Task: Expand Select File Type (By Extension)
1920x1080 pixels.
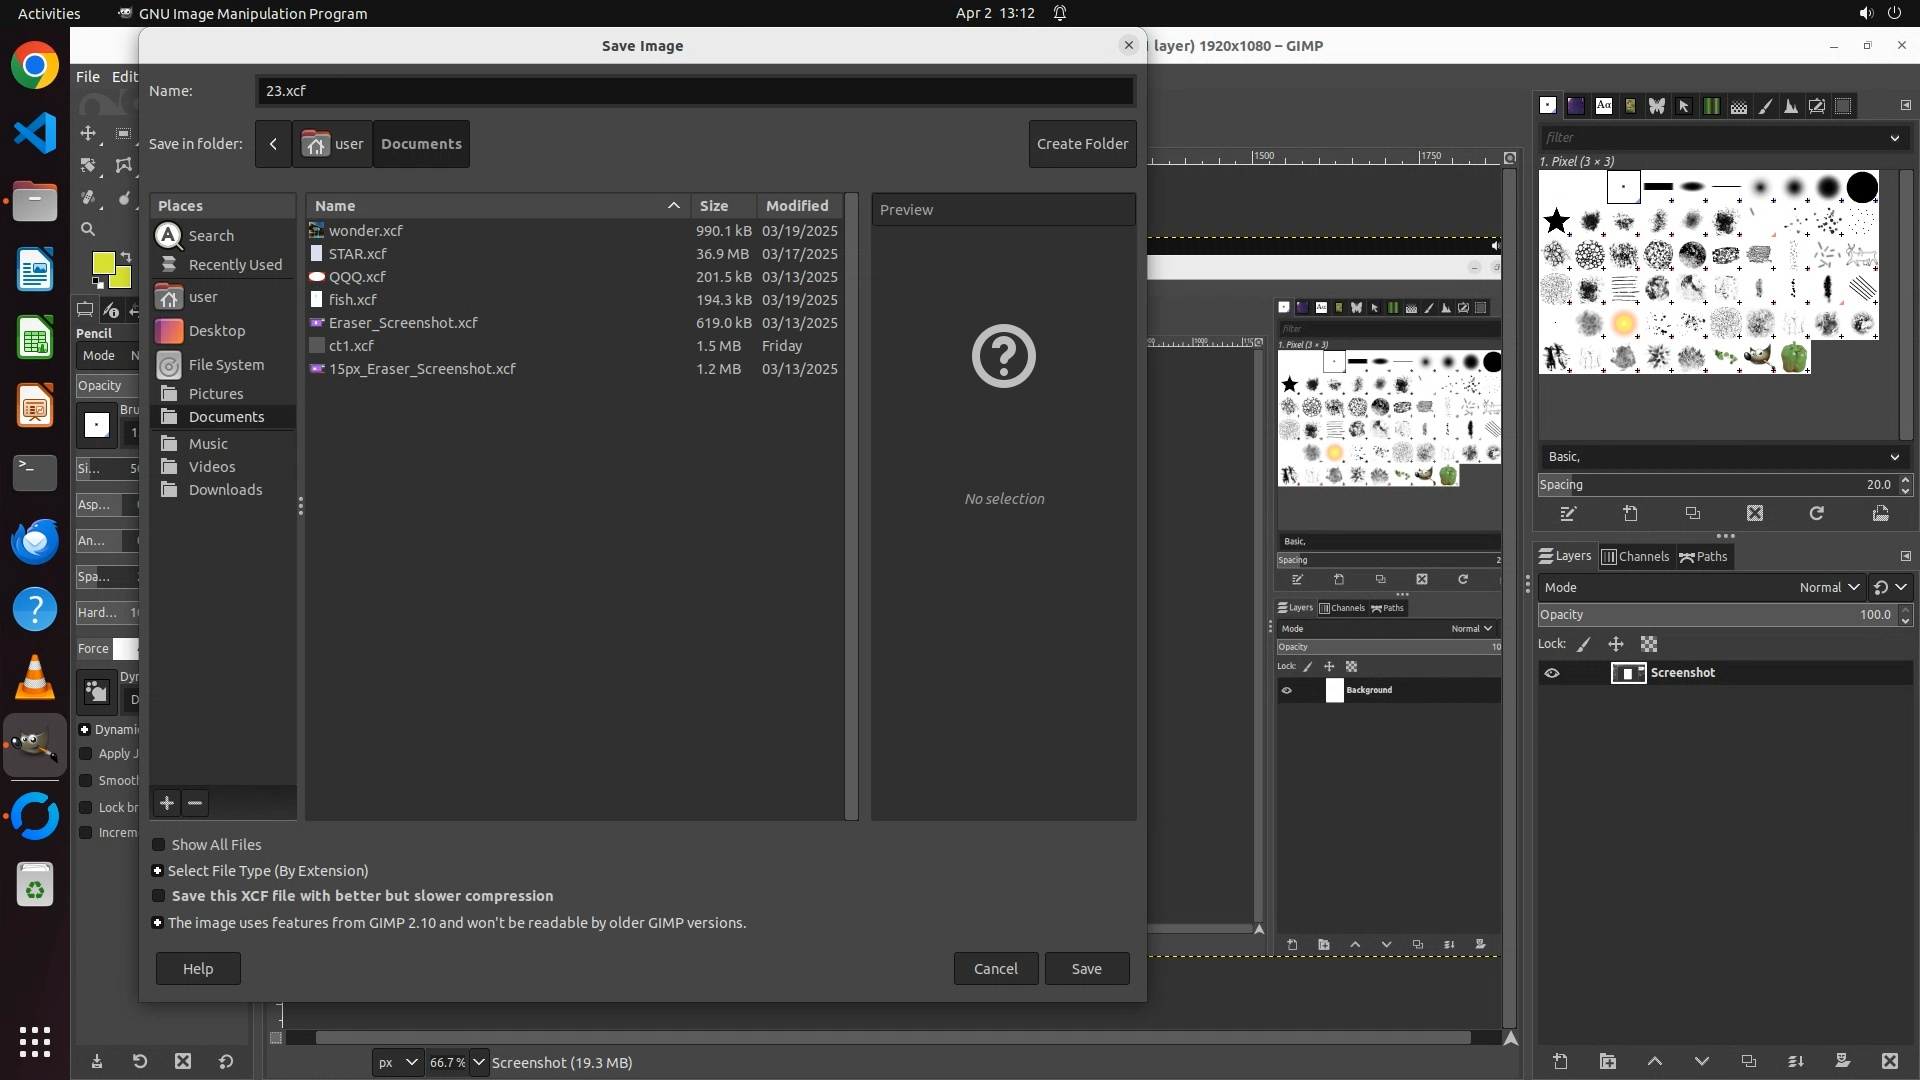Action: point(157,871)
